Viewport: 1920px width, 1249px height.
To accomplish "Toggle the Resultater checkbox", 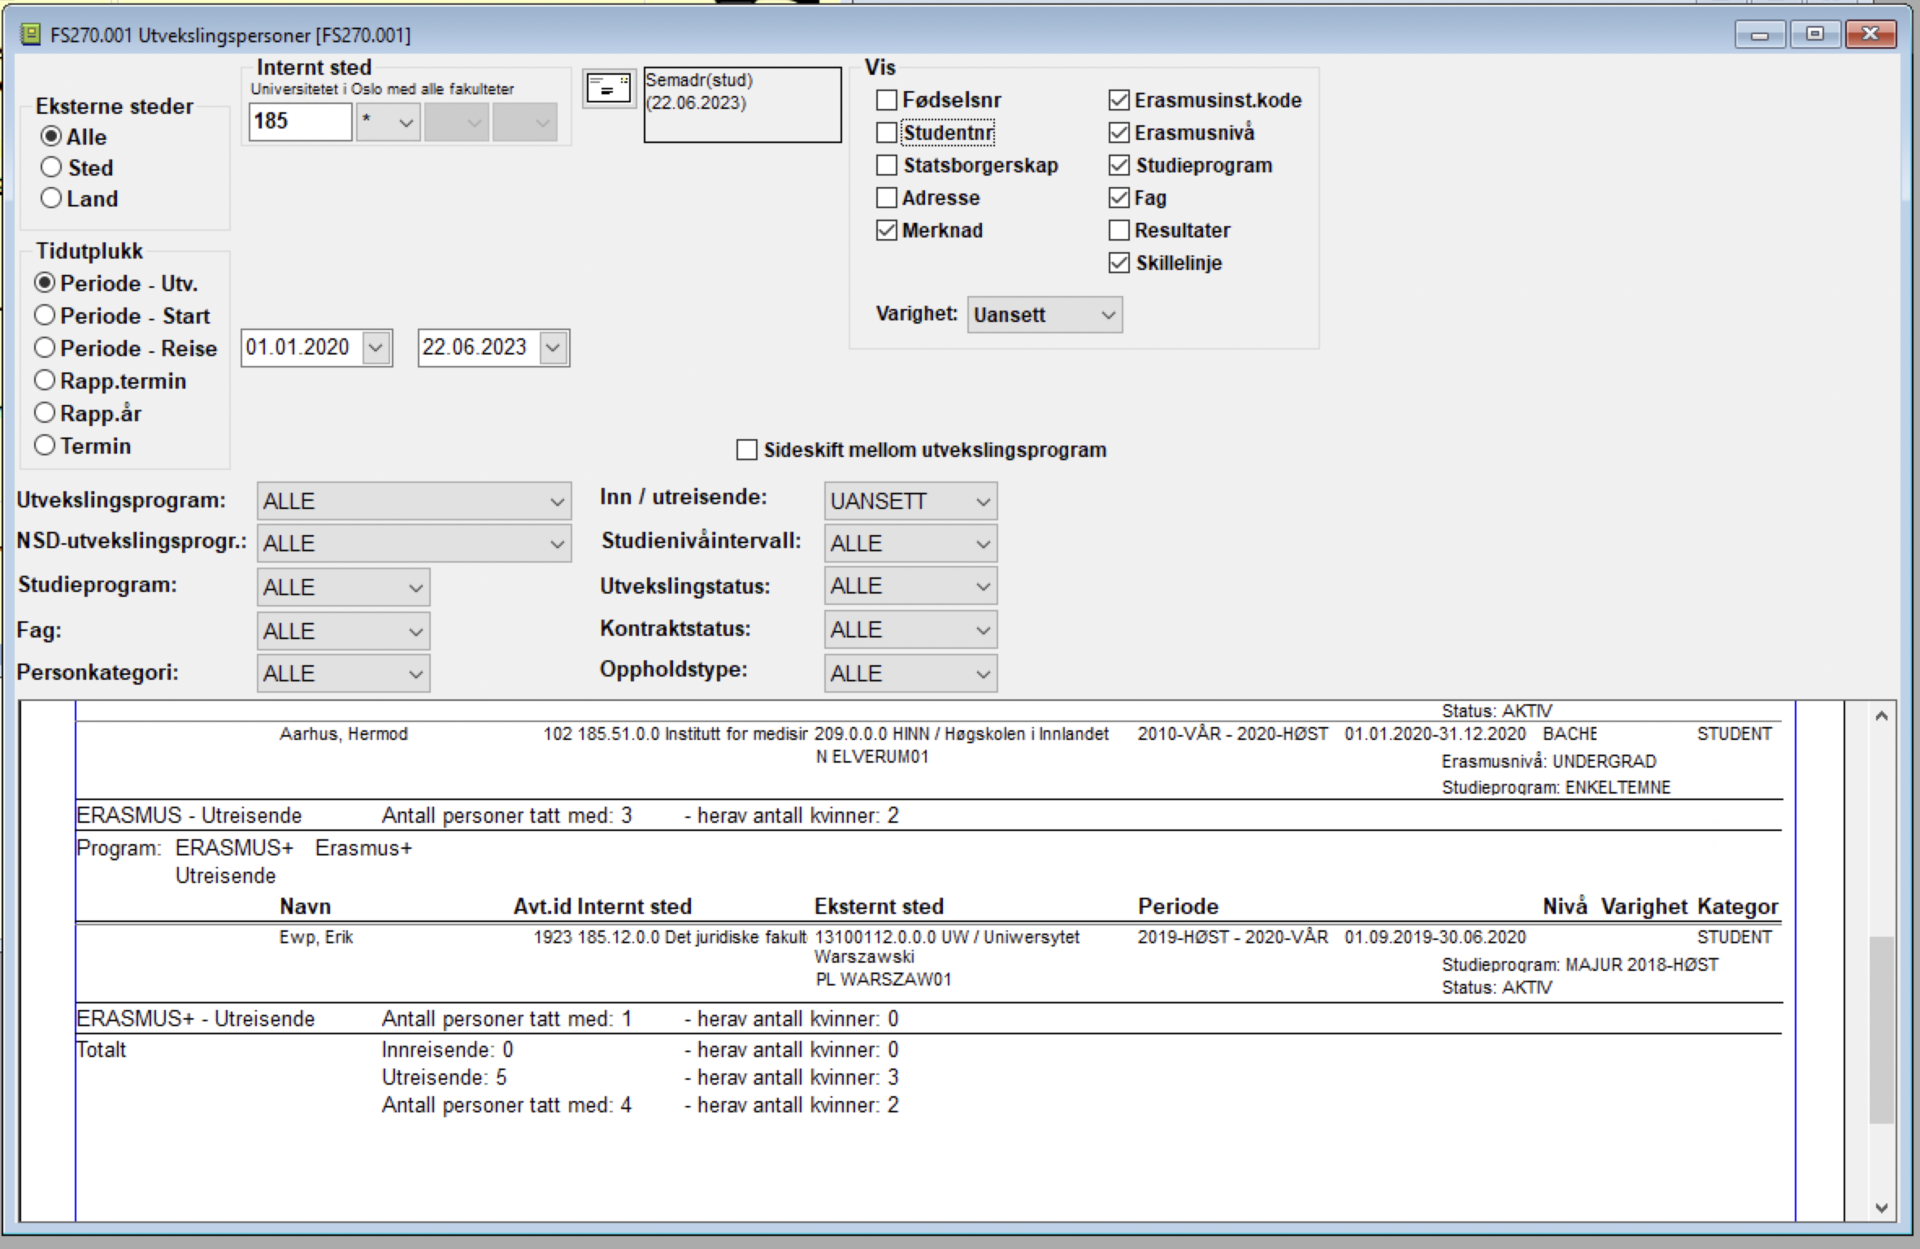I will [x=1119, y=230].
